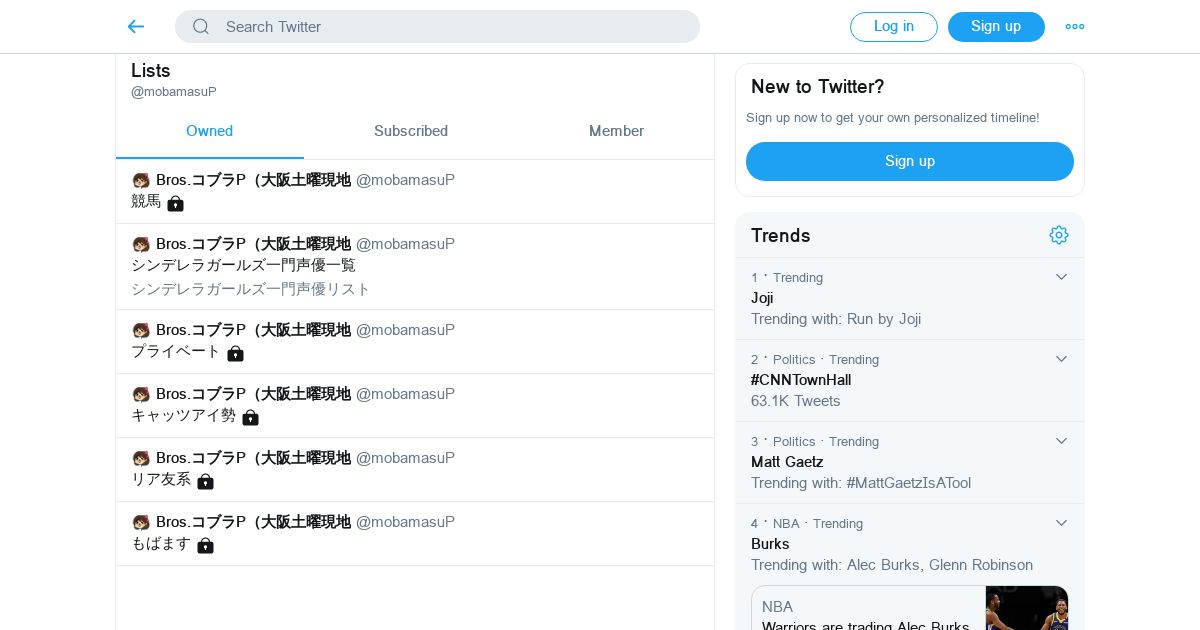Expand the Joji trend chevron

tap(1061, 277)
